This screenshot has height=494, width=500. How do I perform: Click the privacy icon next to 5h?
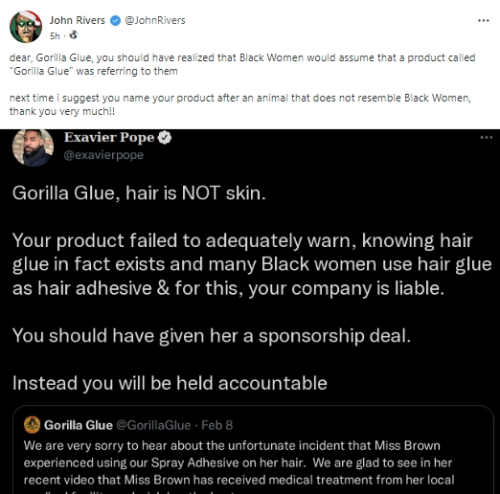(x=73, y=35)
